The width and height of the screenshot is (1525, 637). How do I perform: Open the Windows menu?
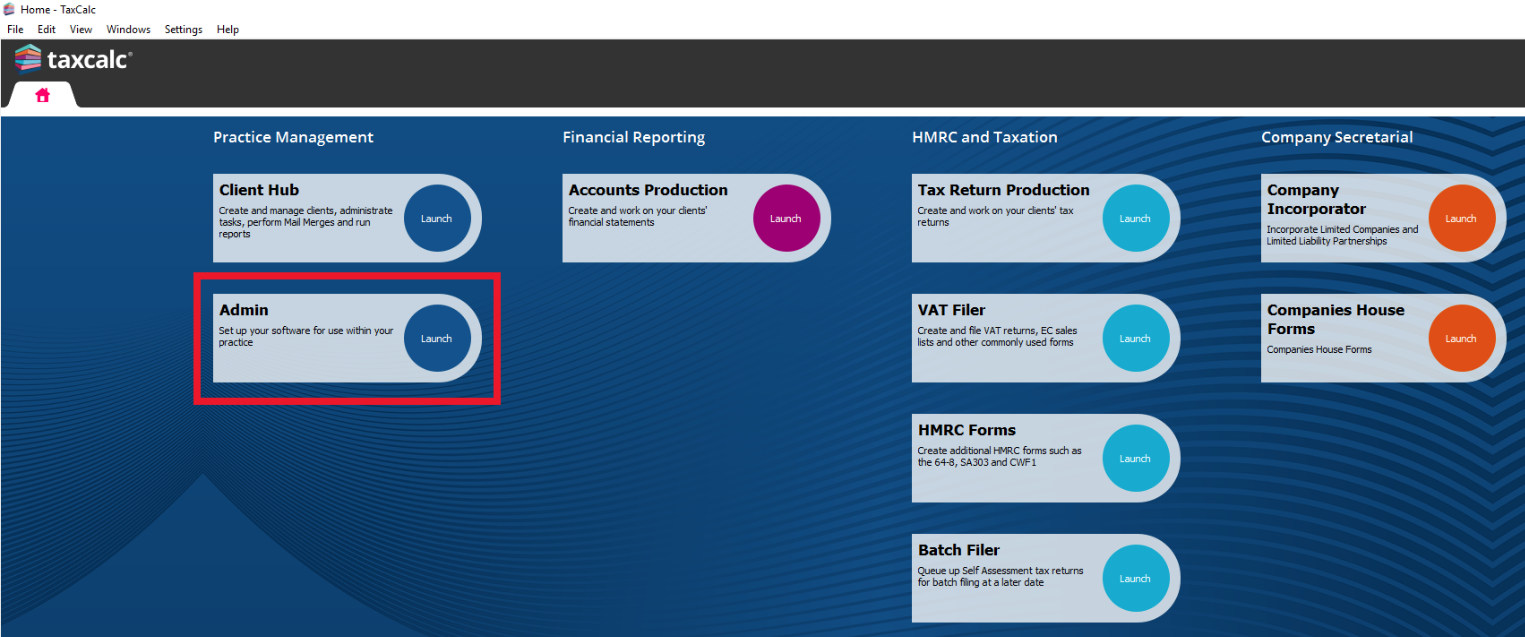(x=128, y=29)
